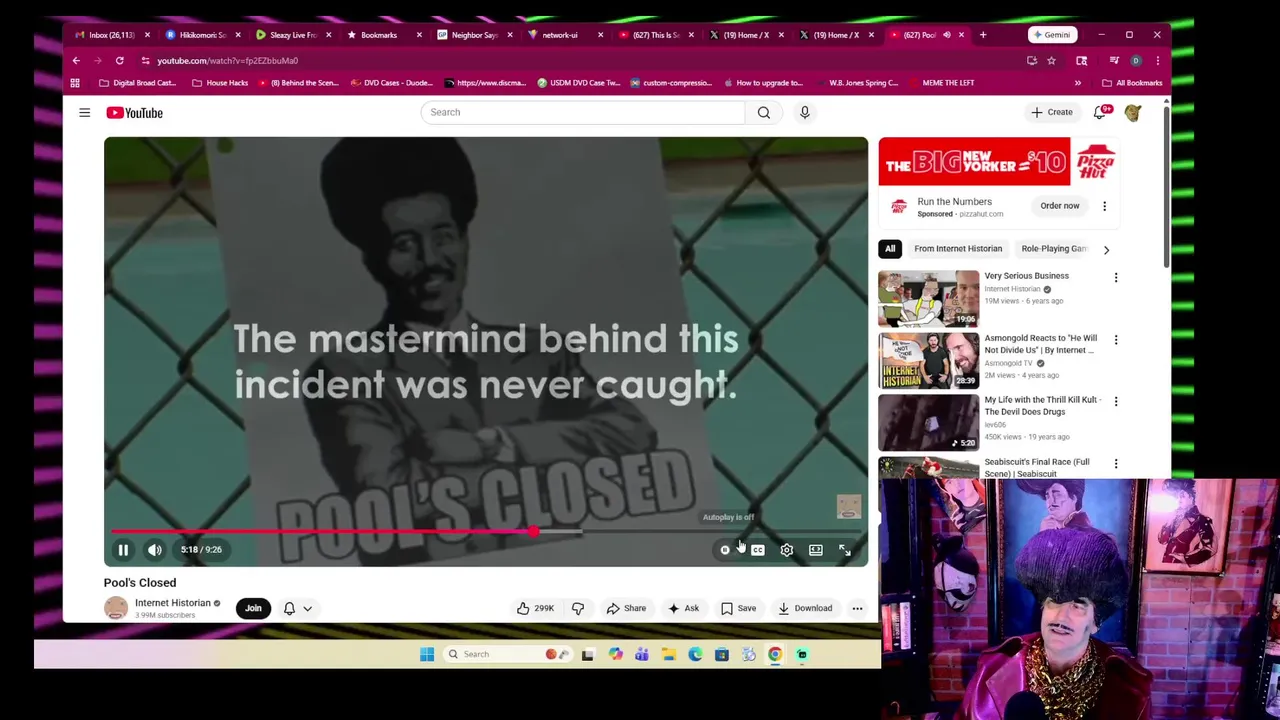The width and height of the screenshot is (1280, 720).
Task: Open the Internet Historian channel avatar
Action: (116, 608)
